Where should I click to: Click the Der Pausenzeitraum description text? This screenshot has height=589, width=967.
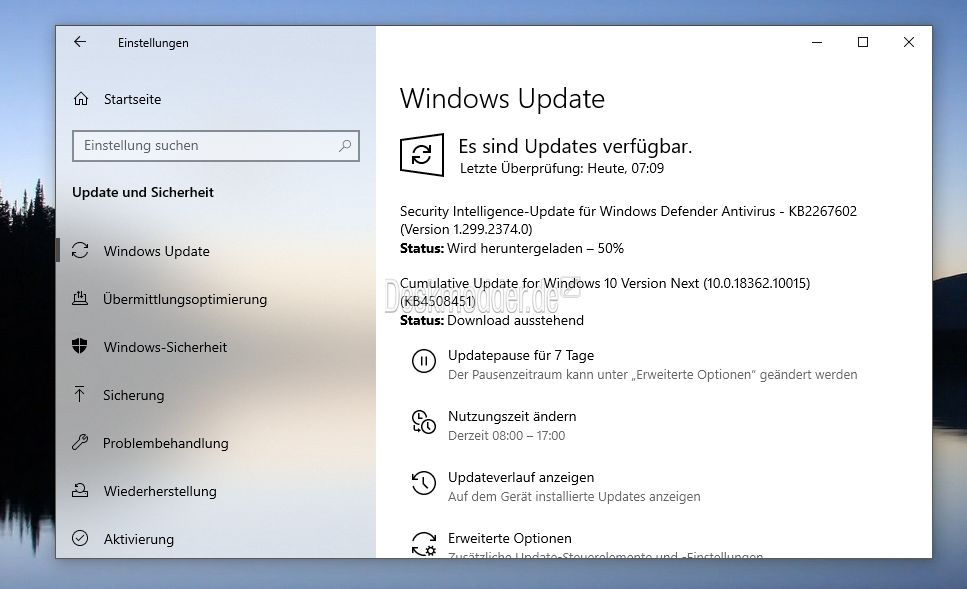click(652, 375)
